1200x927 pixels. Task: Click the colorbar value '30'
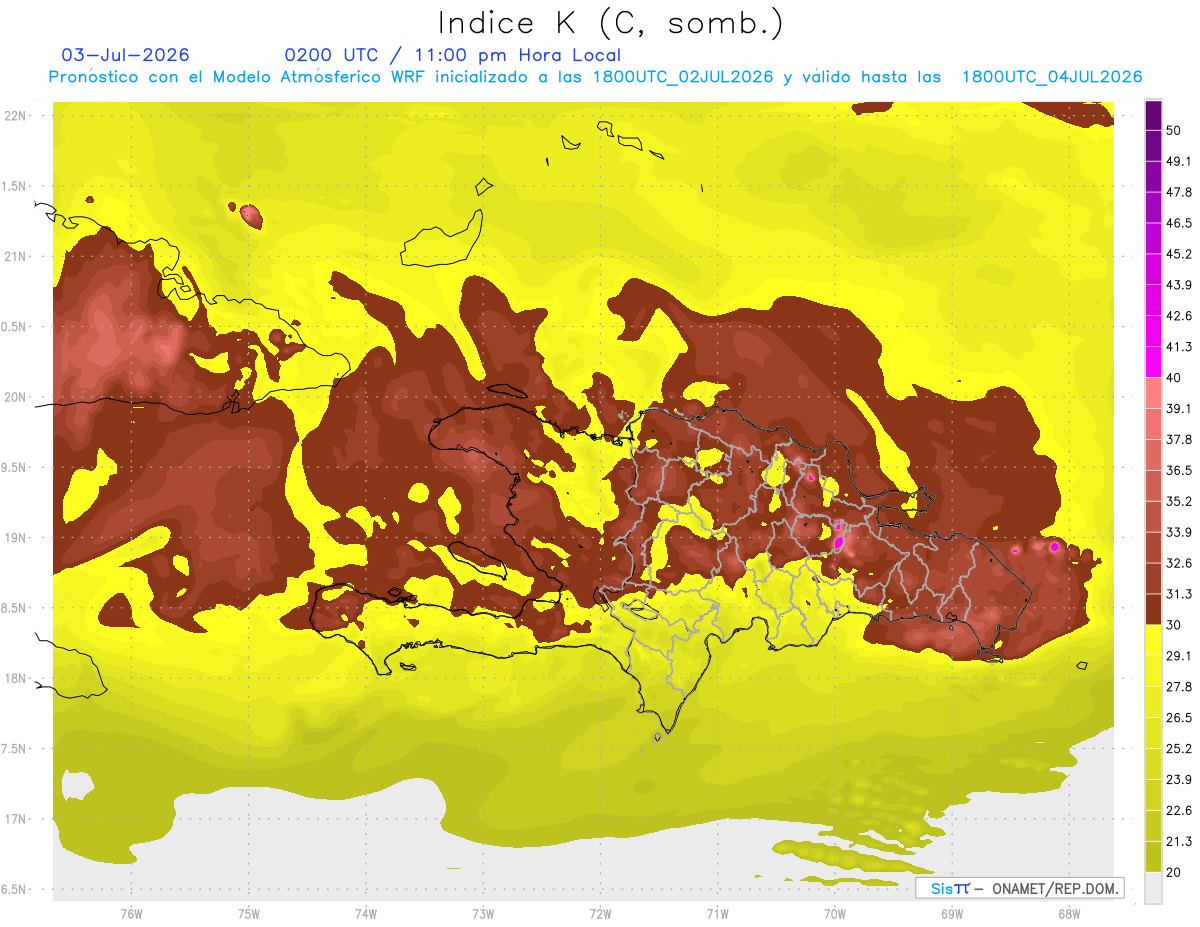point(1175,625)
